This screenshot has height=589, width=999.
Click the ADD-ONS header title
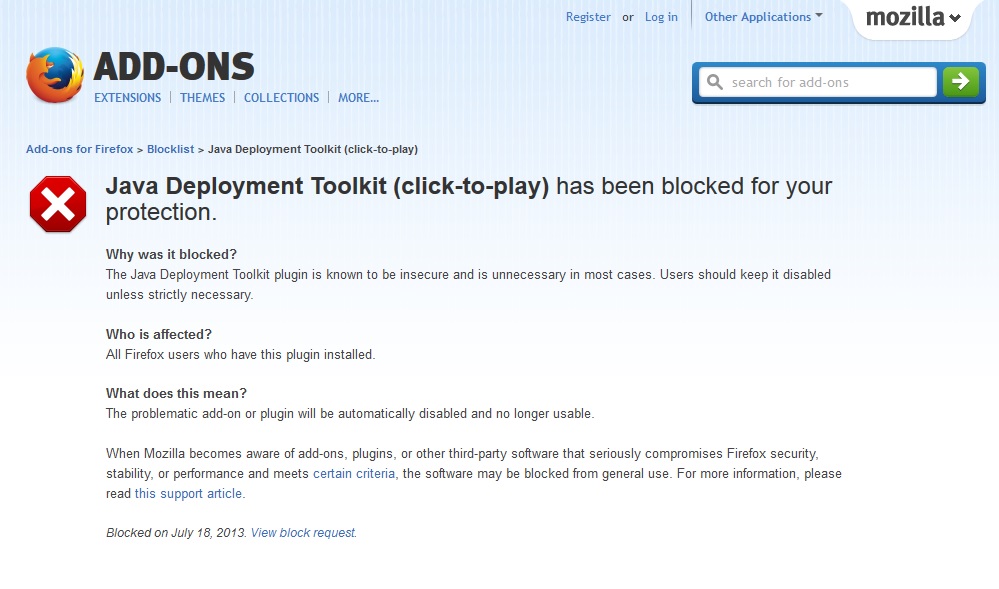point(174,67)
